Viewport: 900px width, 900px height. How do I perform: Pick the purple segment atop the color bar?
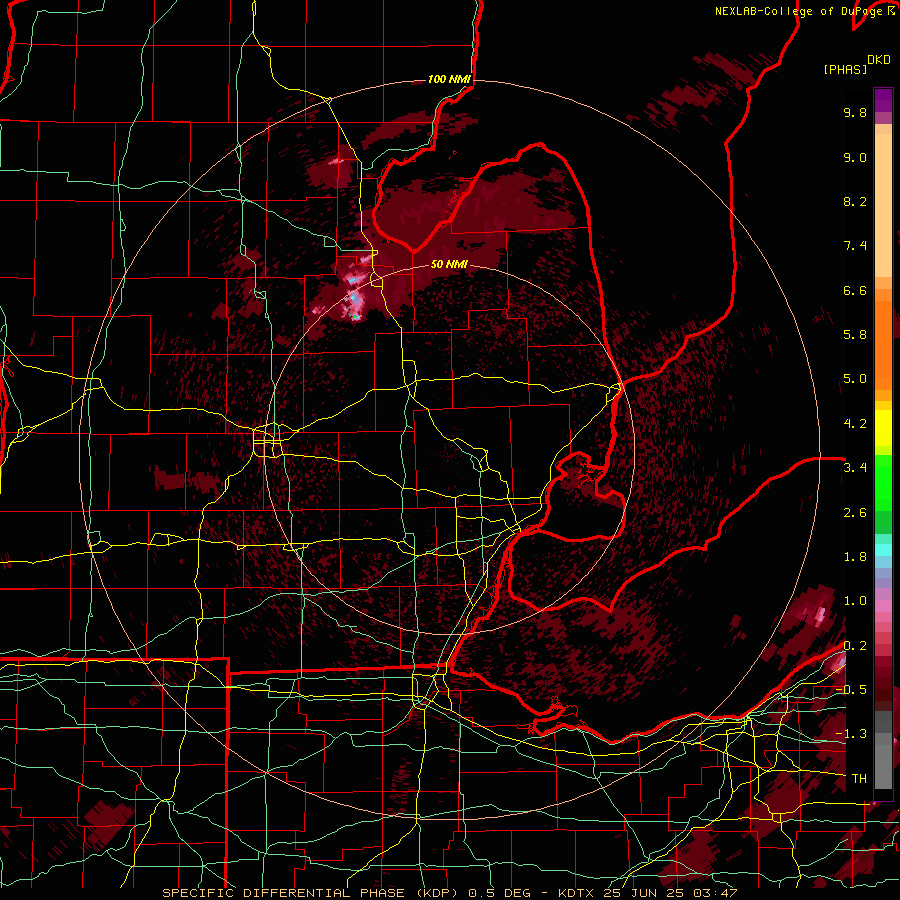(883, 100)
